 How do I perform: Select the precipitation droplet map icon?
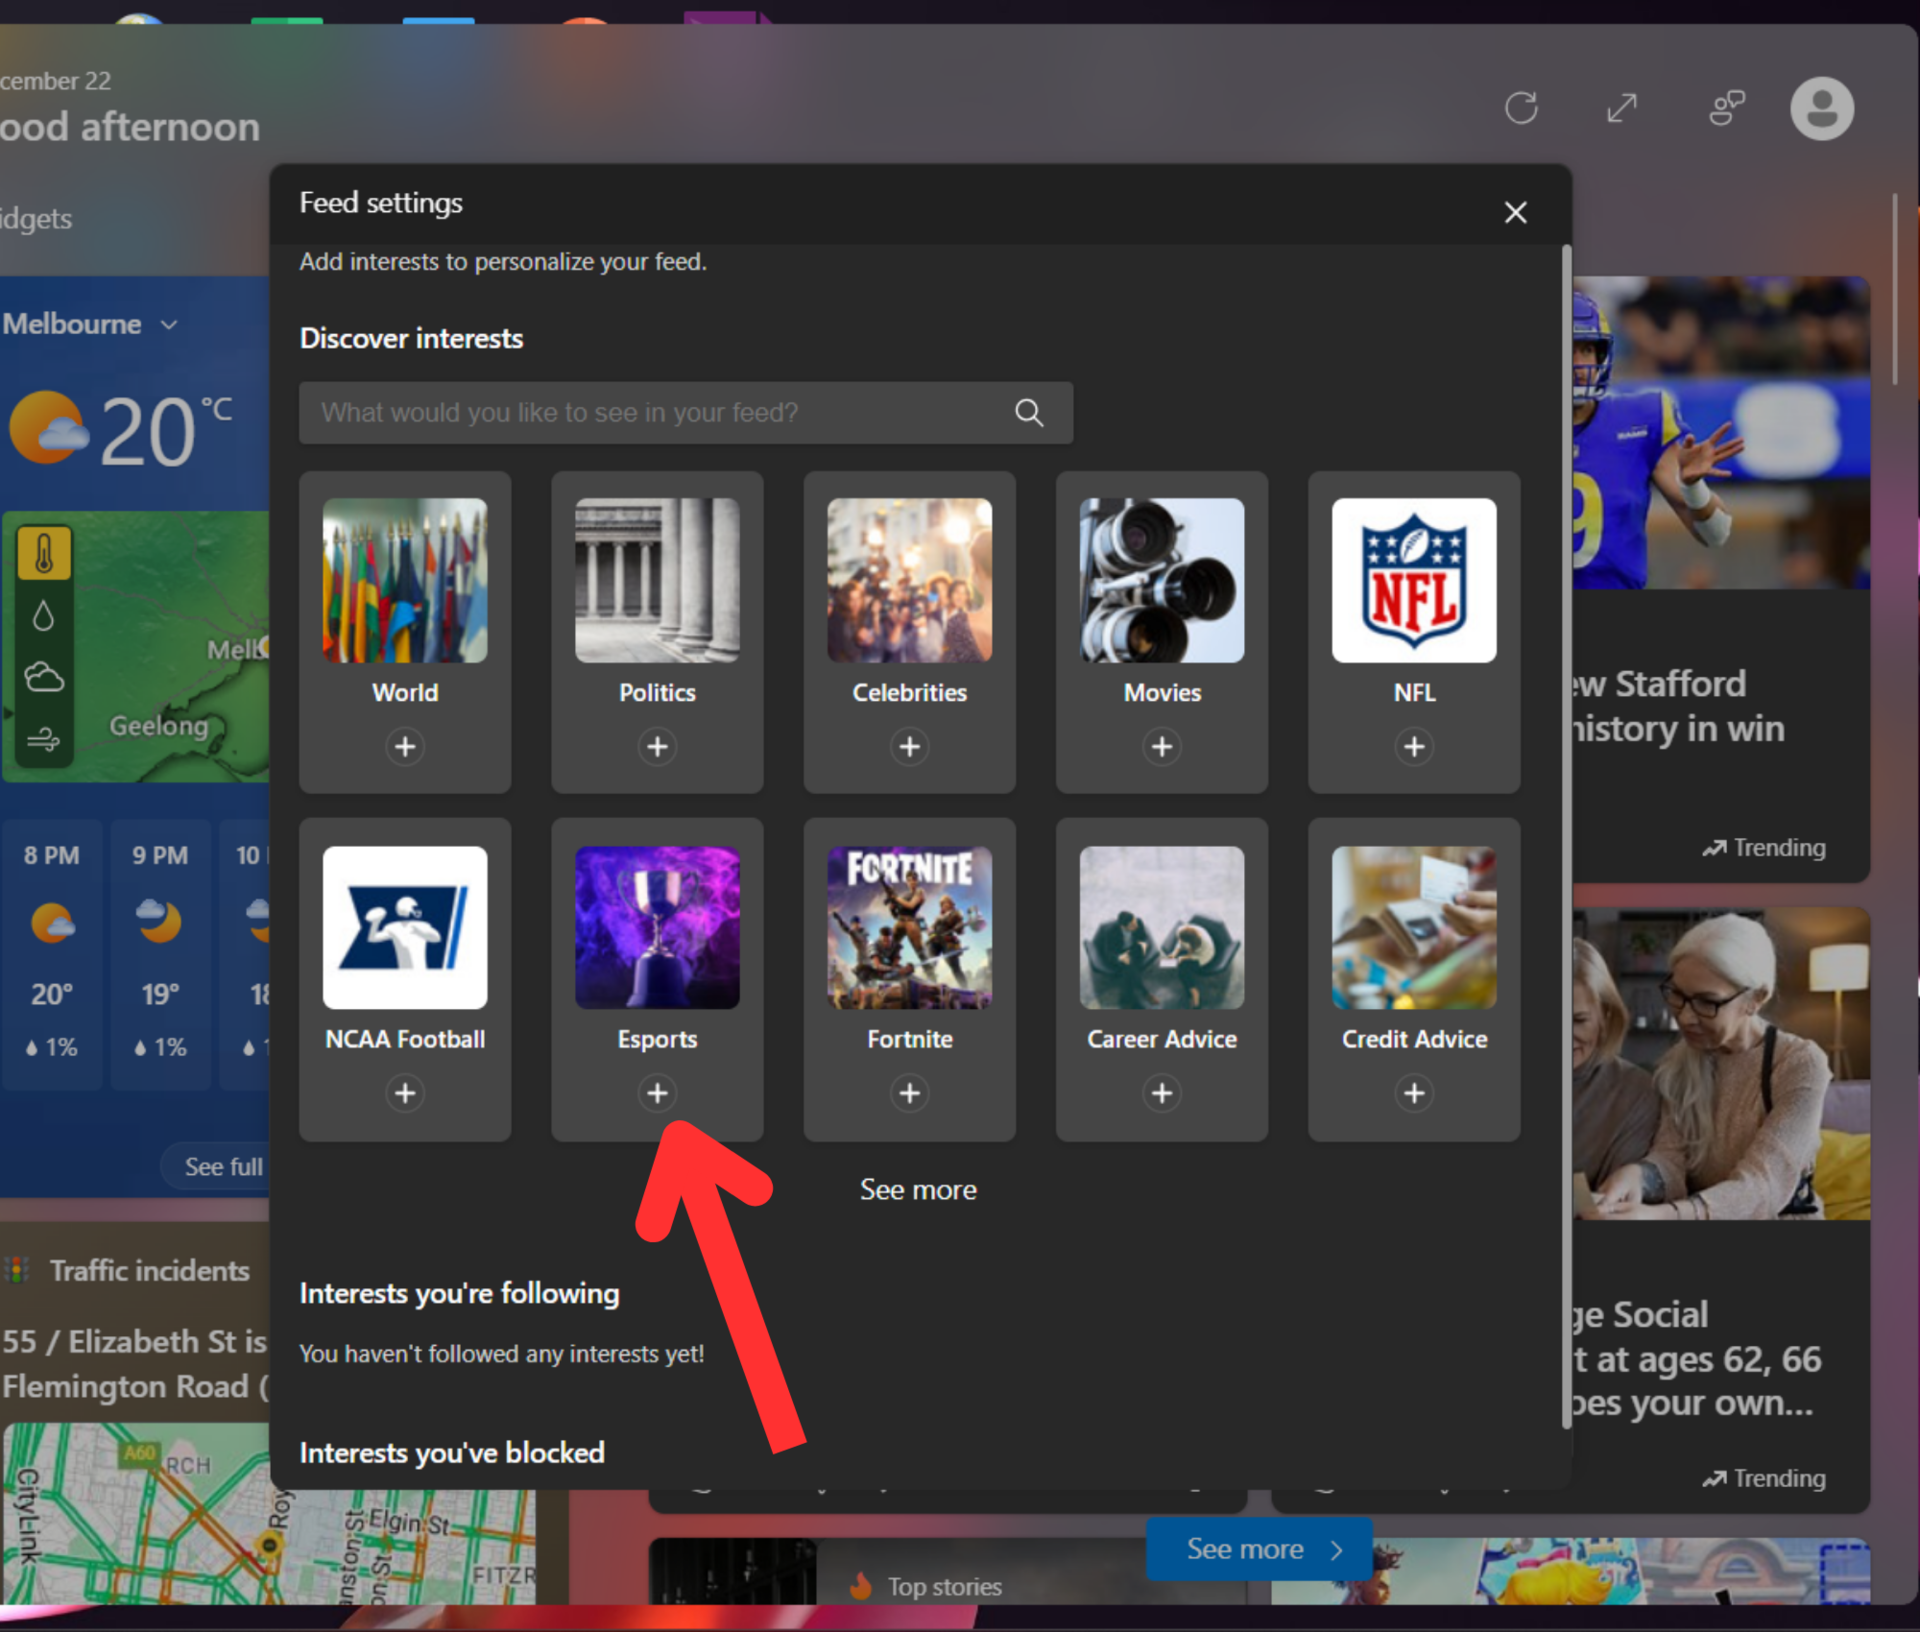point(44,615)
